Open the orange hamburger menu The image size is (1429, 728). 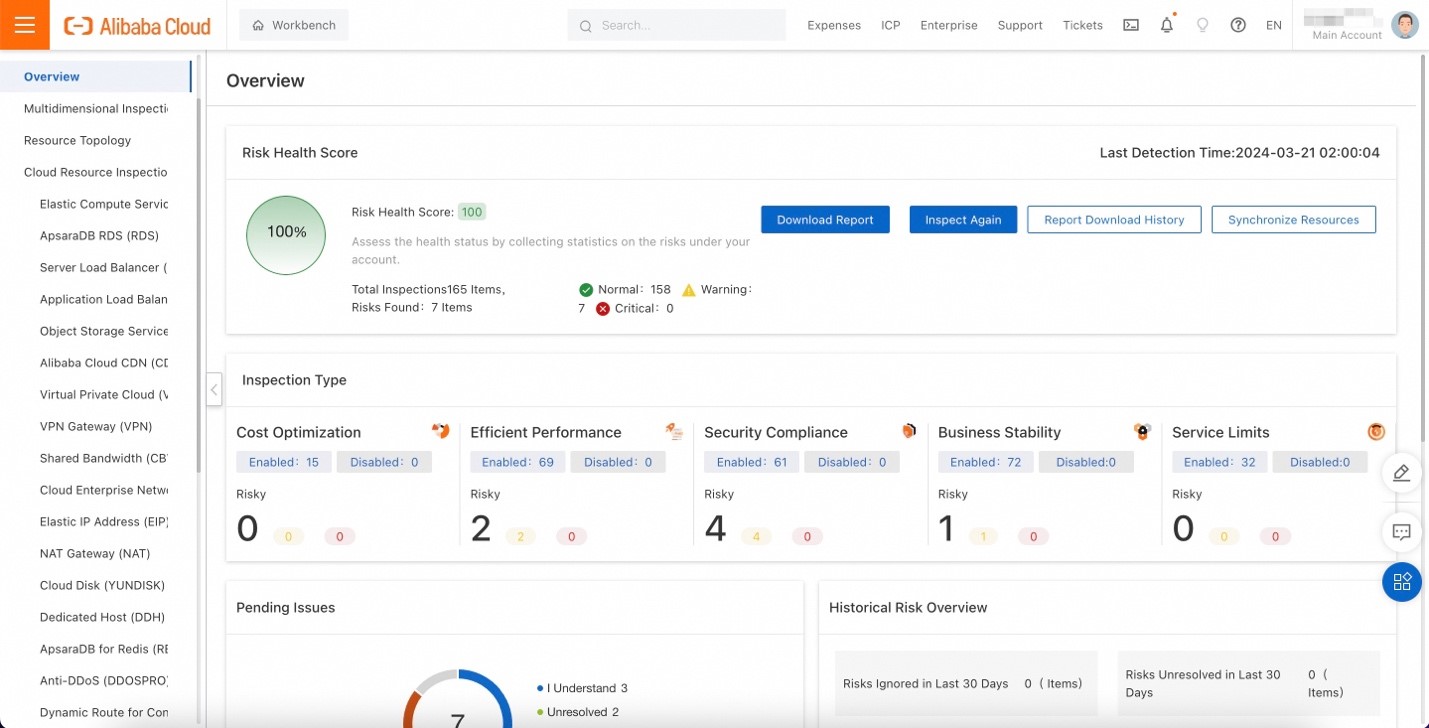[25, 25]
